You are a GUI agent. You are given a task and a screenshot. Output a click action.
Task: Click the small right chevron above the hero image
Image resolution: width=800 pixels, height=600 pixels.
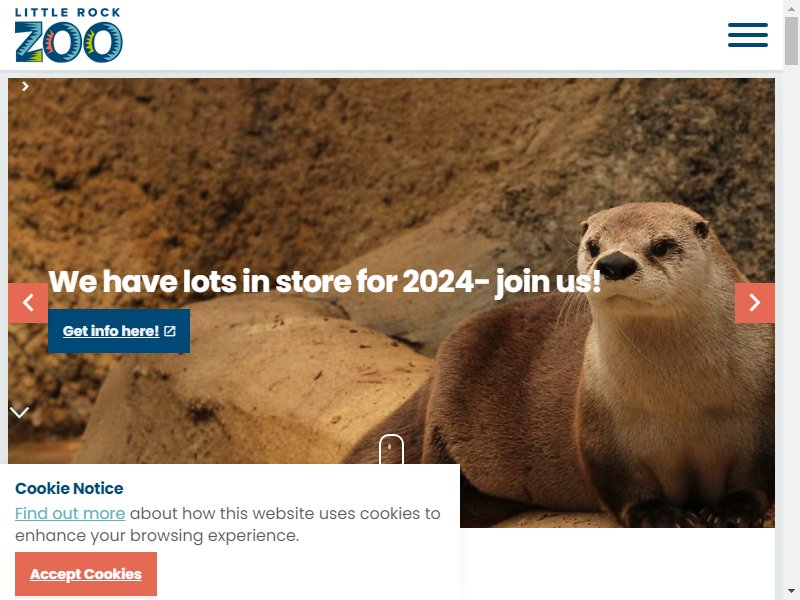[25, 86]
